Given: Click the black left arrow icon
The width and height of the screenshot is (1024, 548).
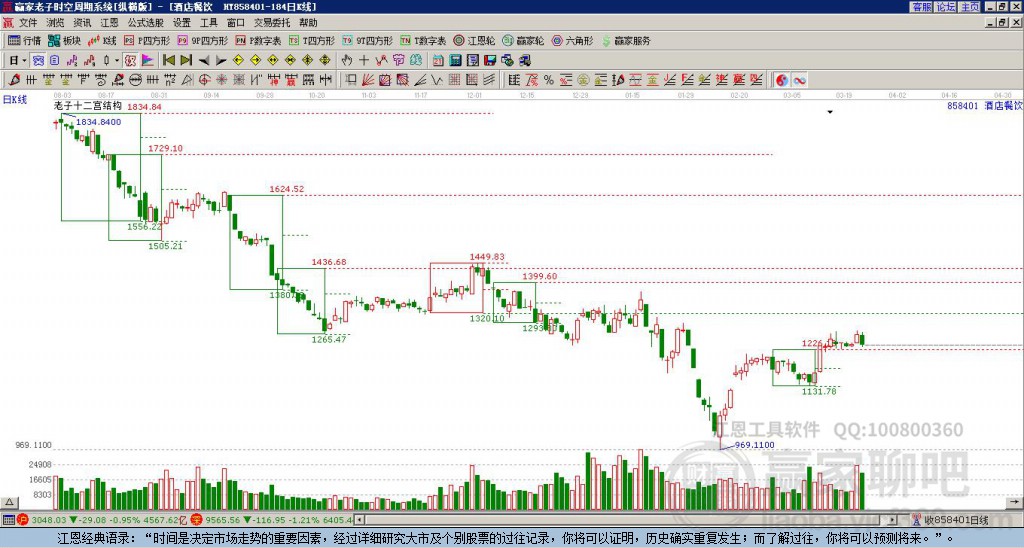Looking at the screenshot, I should click(204, 61).
